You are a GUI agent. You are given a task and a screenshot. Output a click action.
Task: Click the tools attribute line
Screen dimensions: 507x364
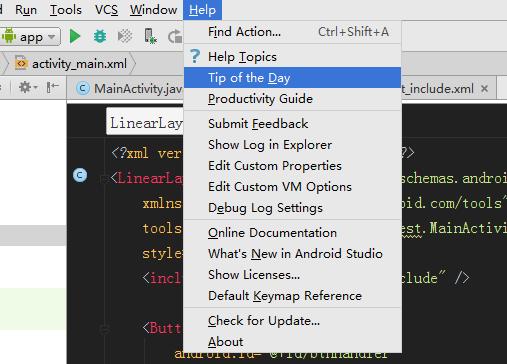pos(162,228)
